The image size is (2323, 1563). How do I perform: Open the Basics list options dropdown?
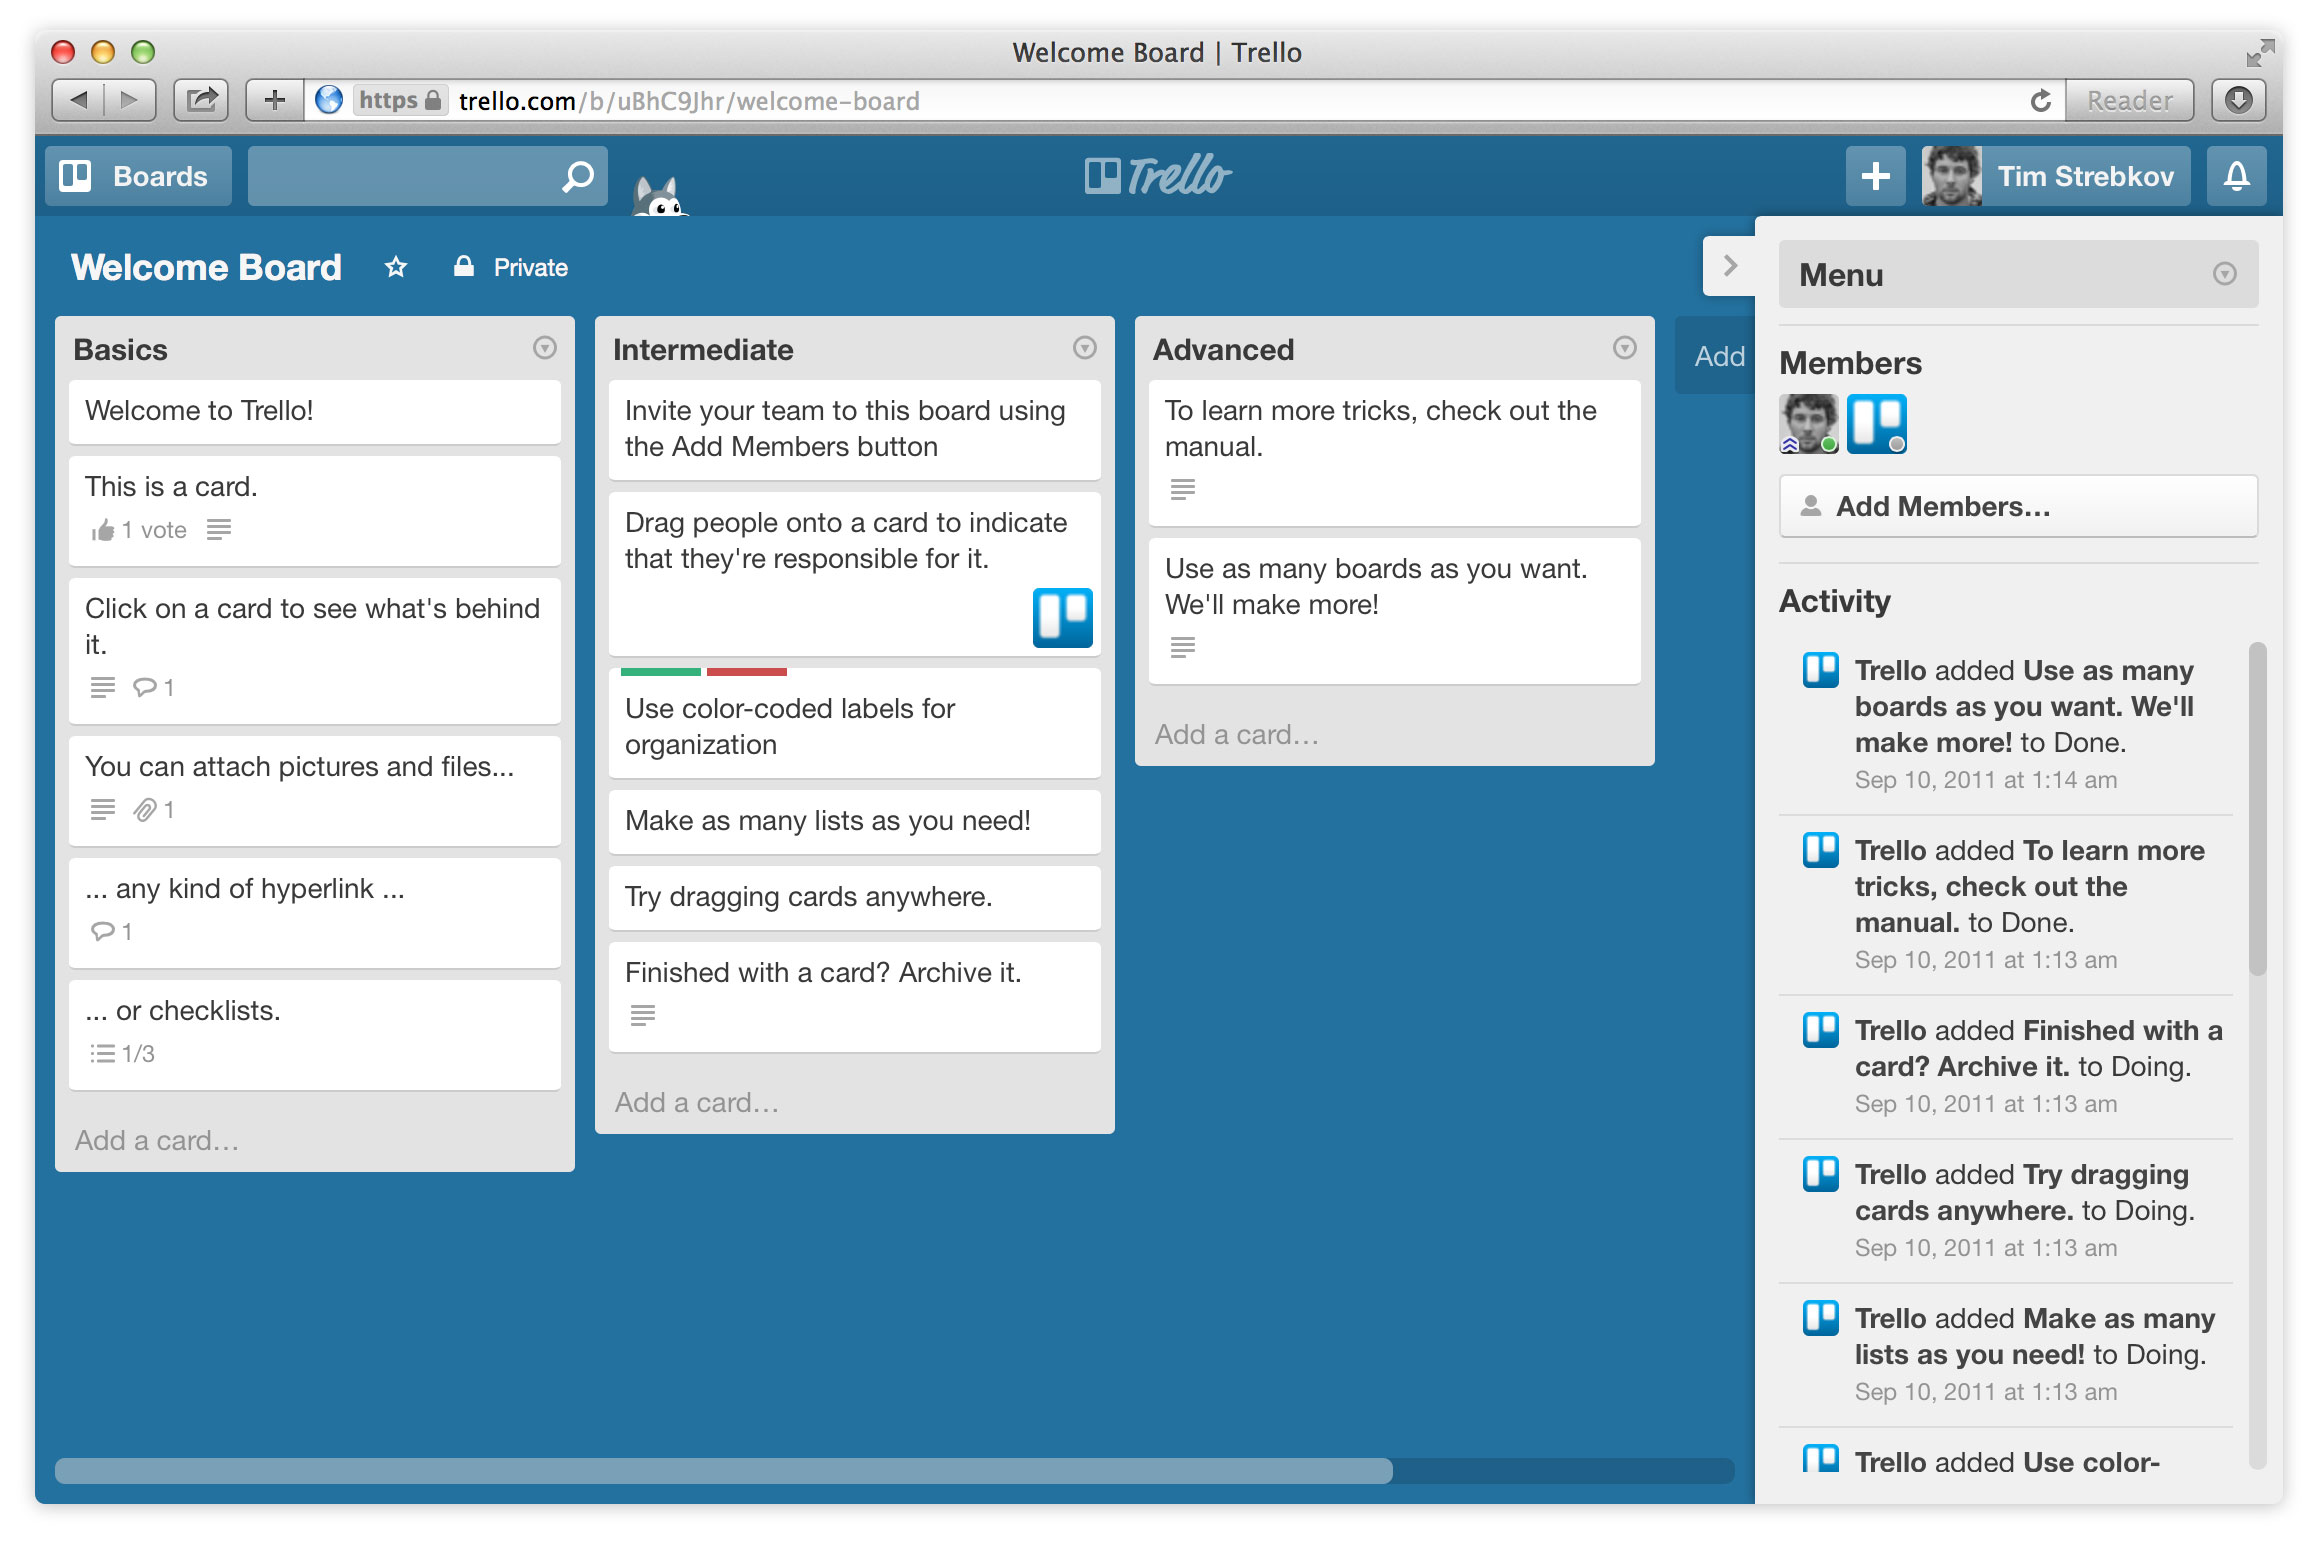pyautogui.click(x=544, y=348)
